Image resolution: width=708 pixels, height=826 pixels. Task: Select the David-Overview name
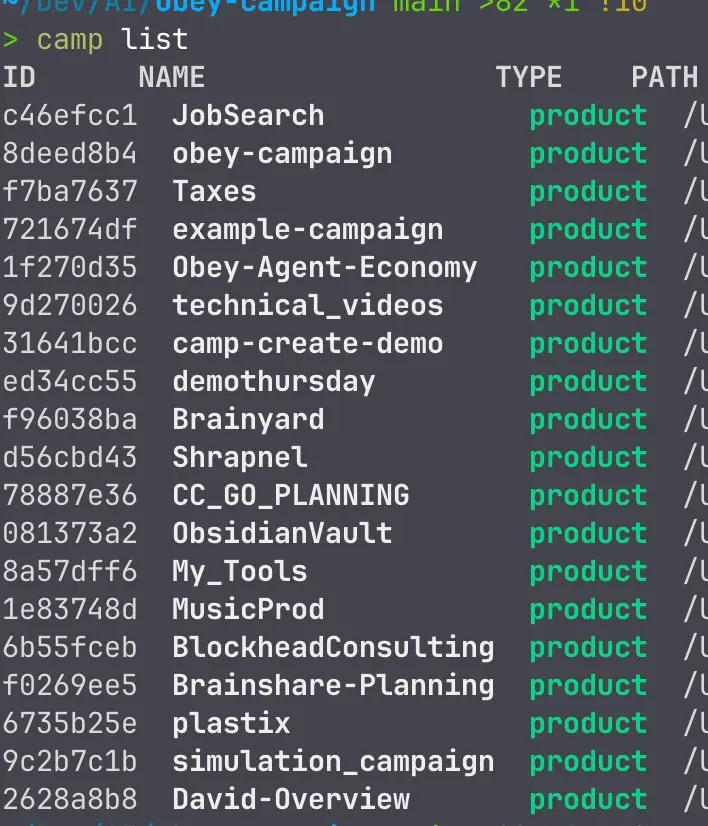(291, 799)
